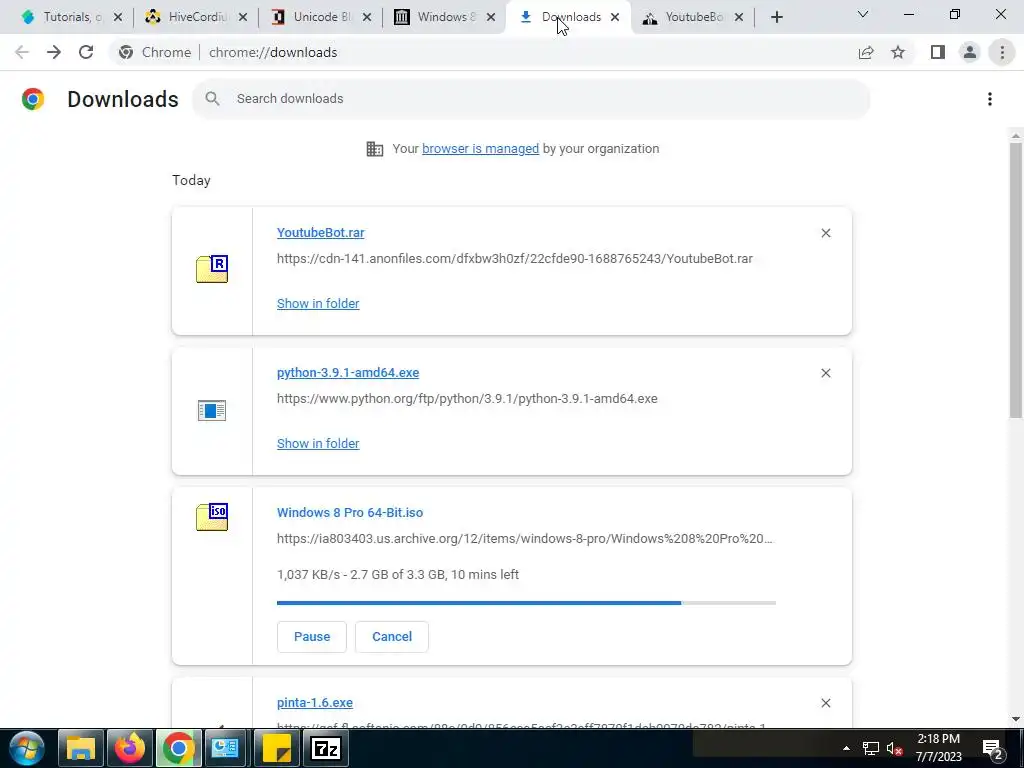Click the Search downloads field
This screenshot has height=768, width=1024.
[531, 99]
